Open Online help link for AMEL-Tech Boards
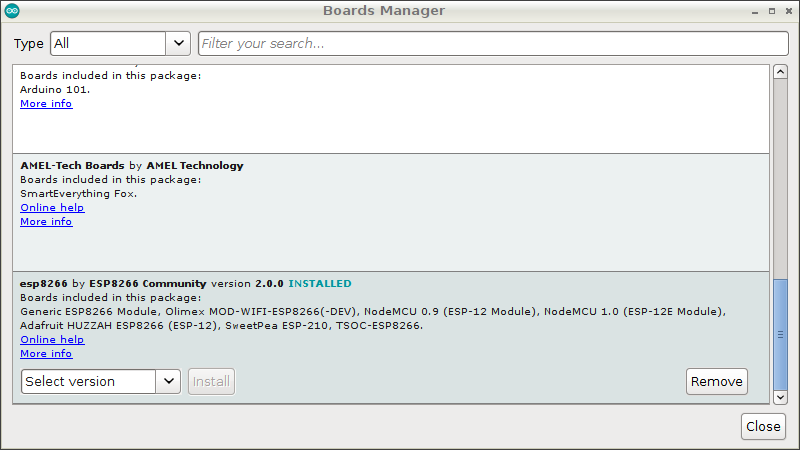 click(52, 208)
